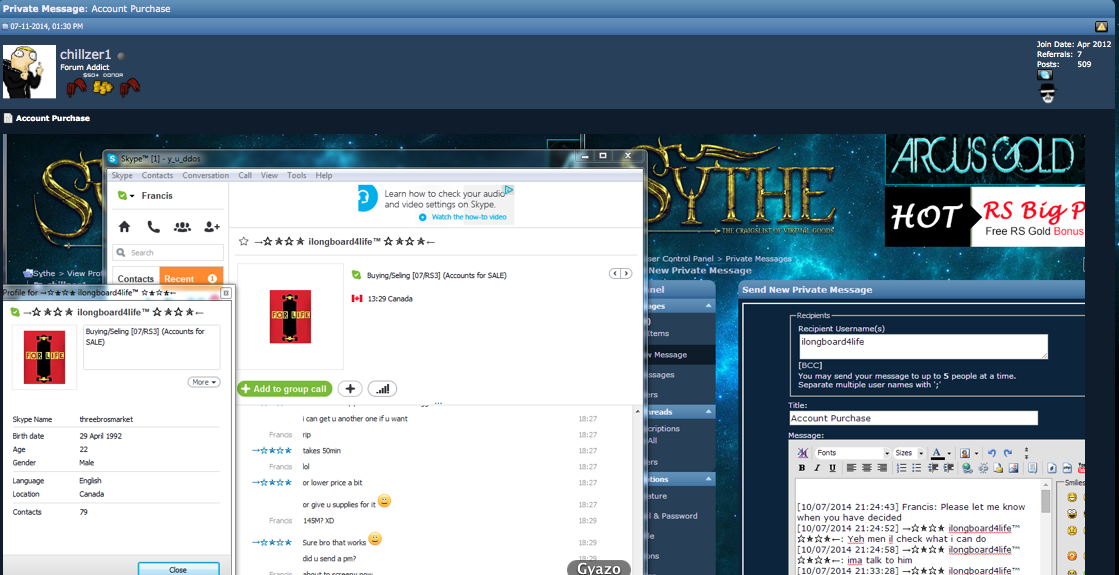Align message text left

coord(851,468)
